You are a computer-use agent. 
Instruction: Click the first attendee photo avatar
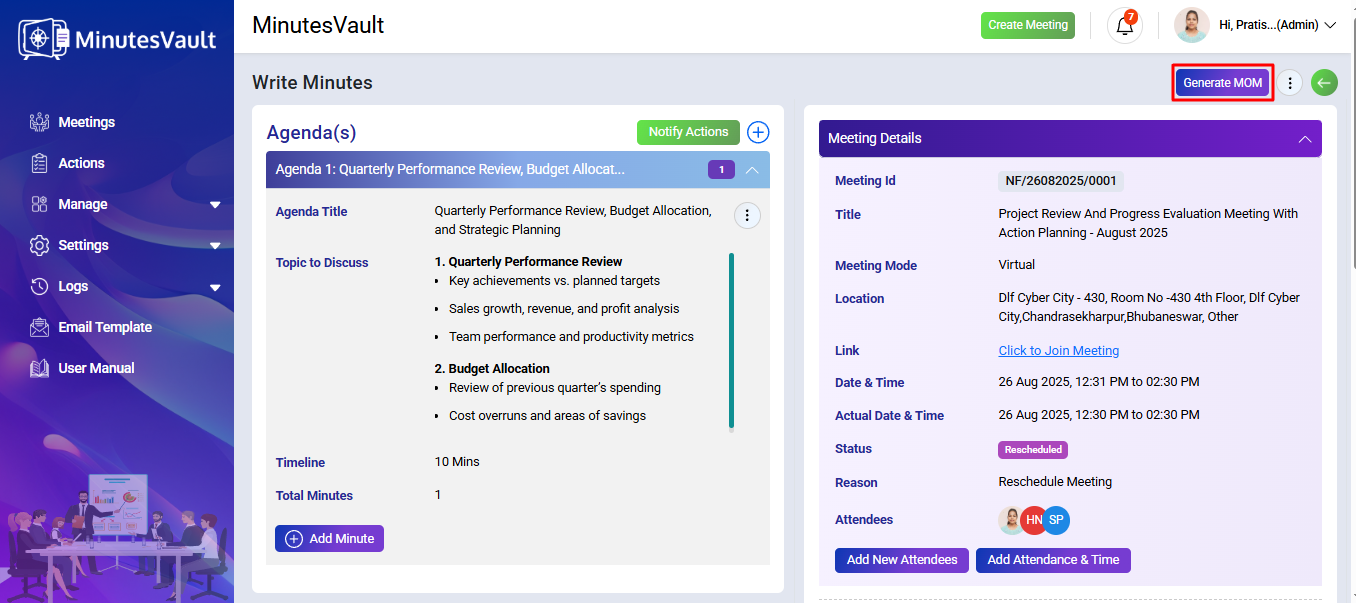1011,520
